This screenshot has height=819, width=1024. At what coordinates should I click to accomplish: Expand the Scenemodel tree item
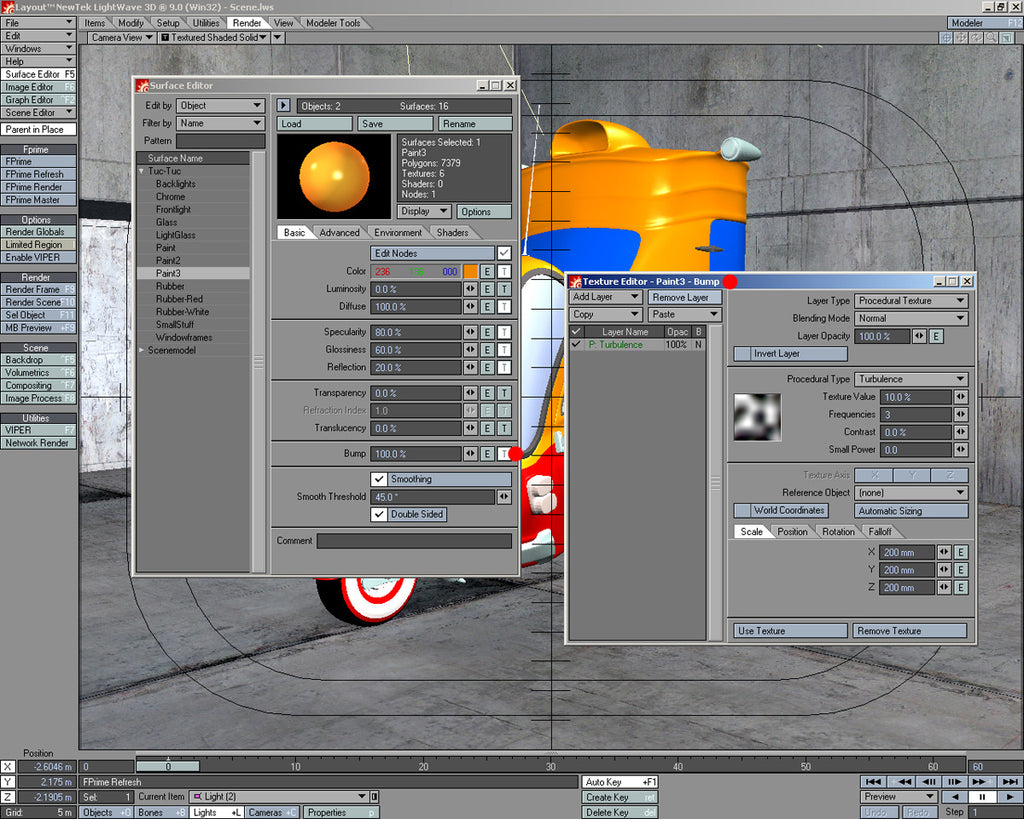pos(142,351)
